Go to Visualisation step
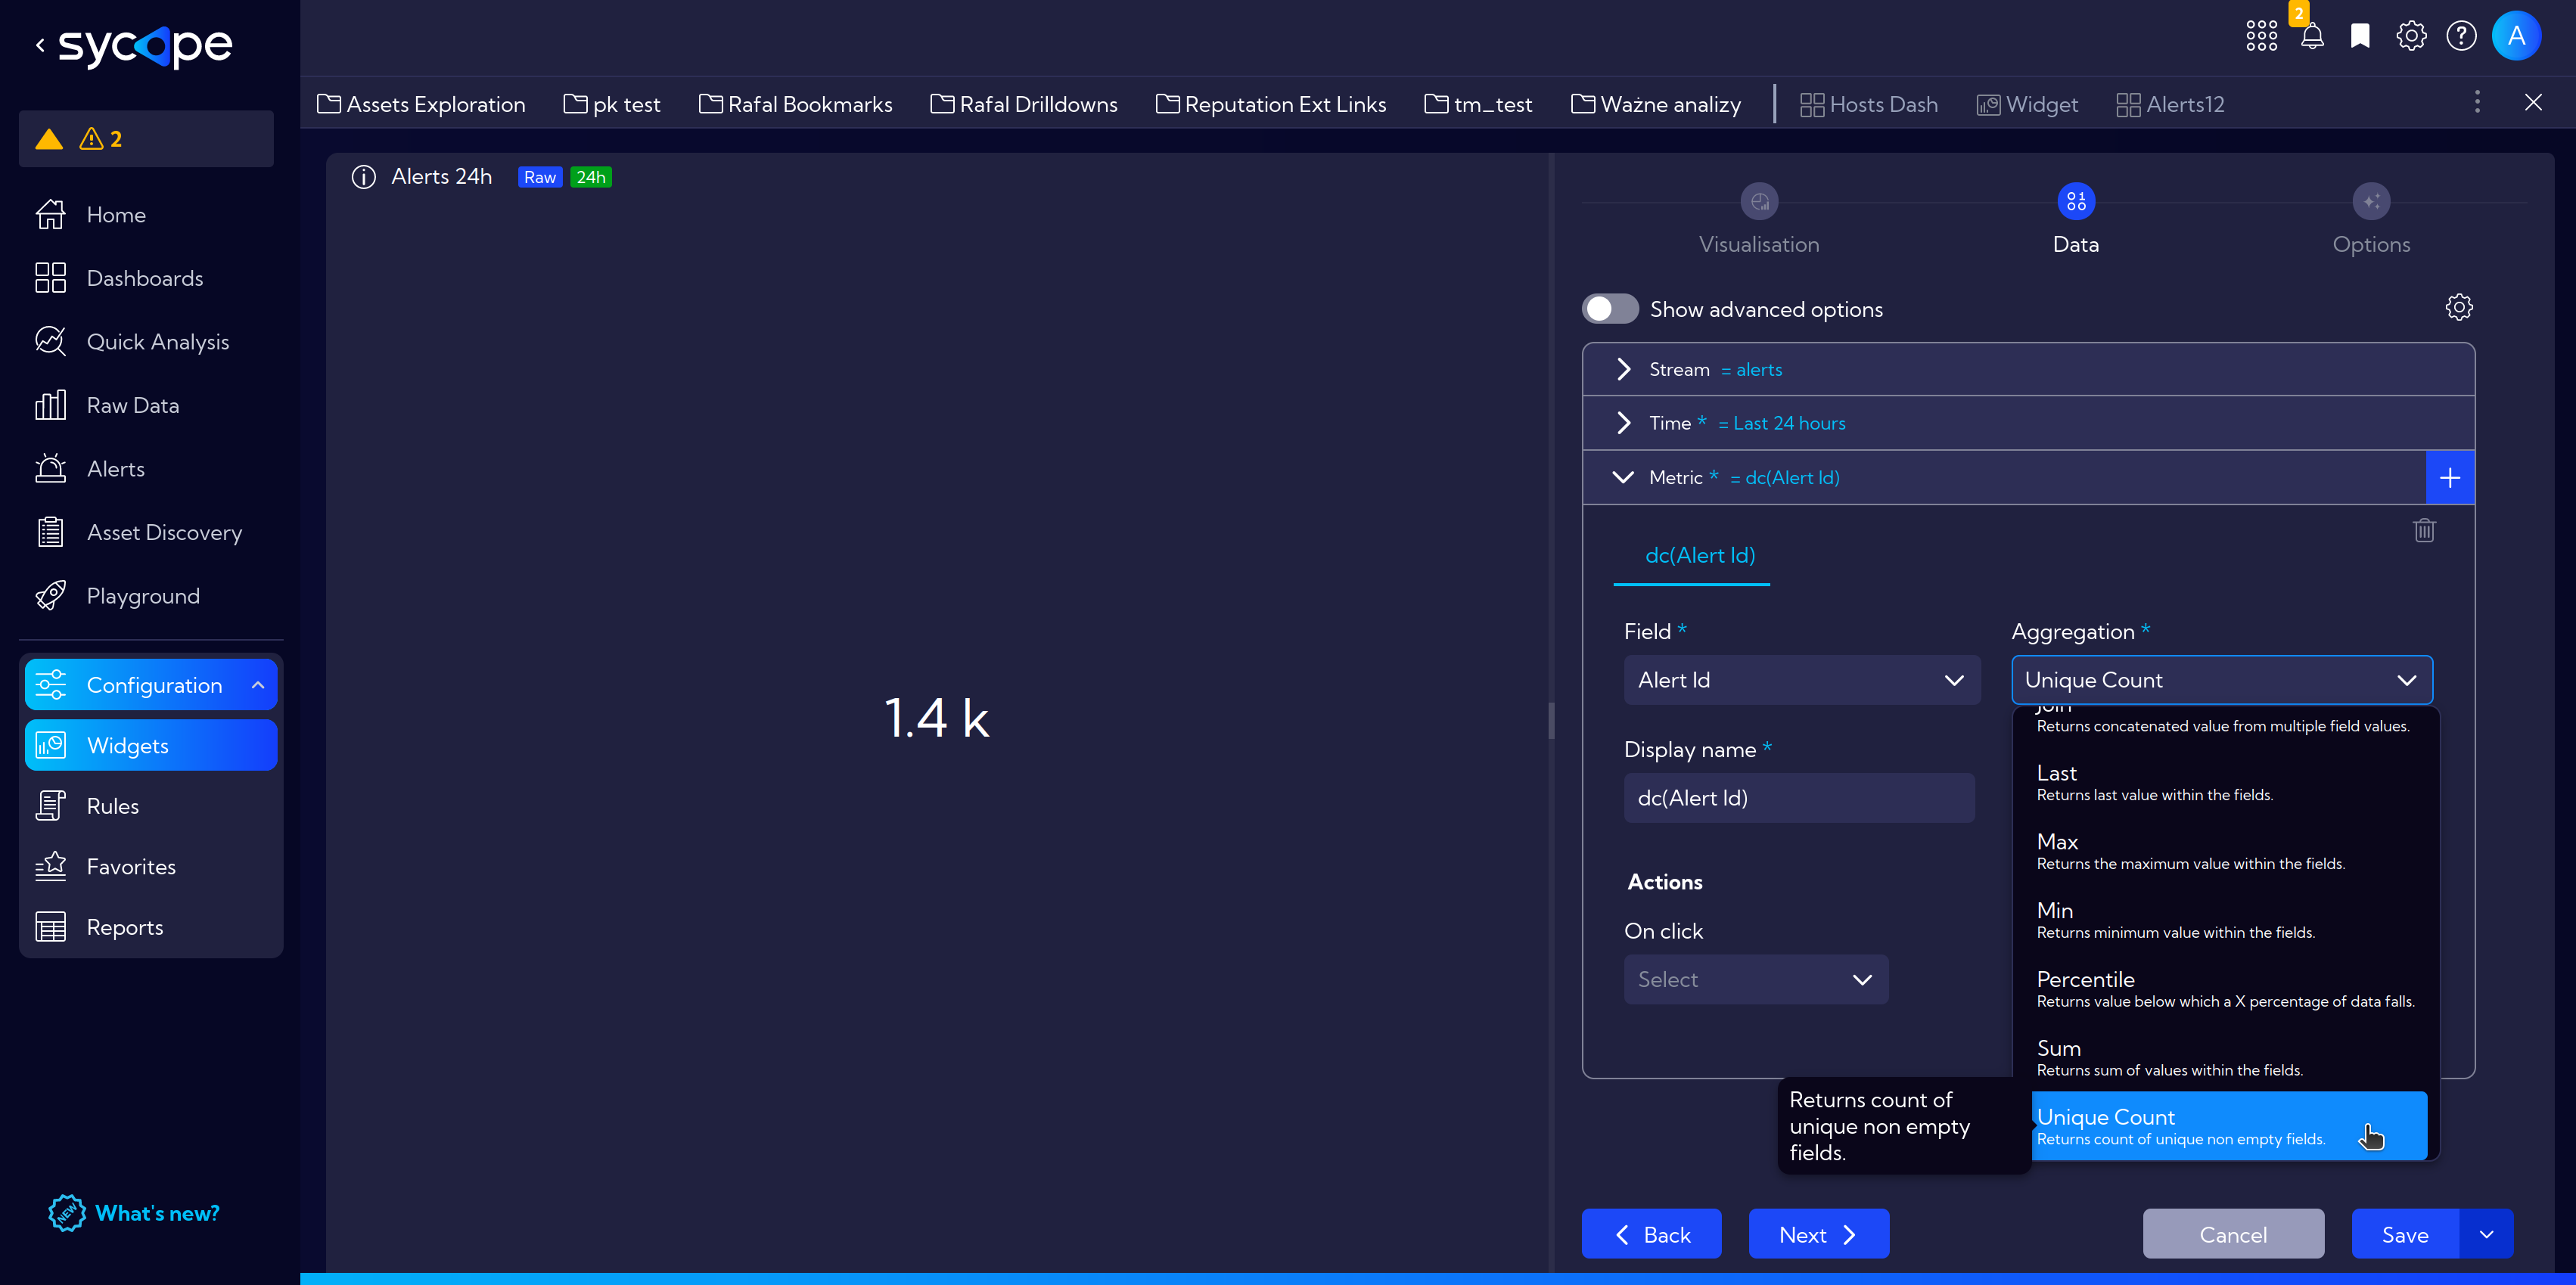This screenshot has width=2576, height=1285. (x=1759, y=221)
